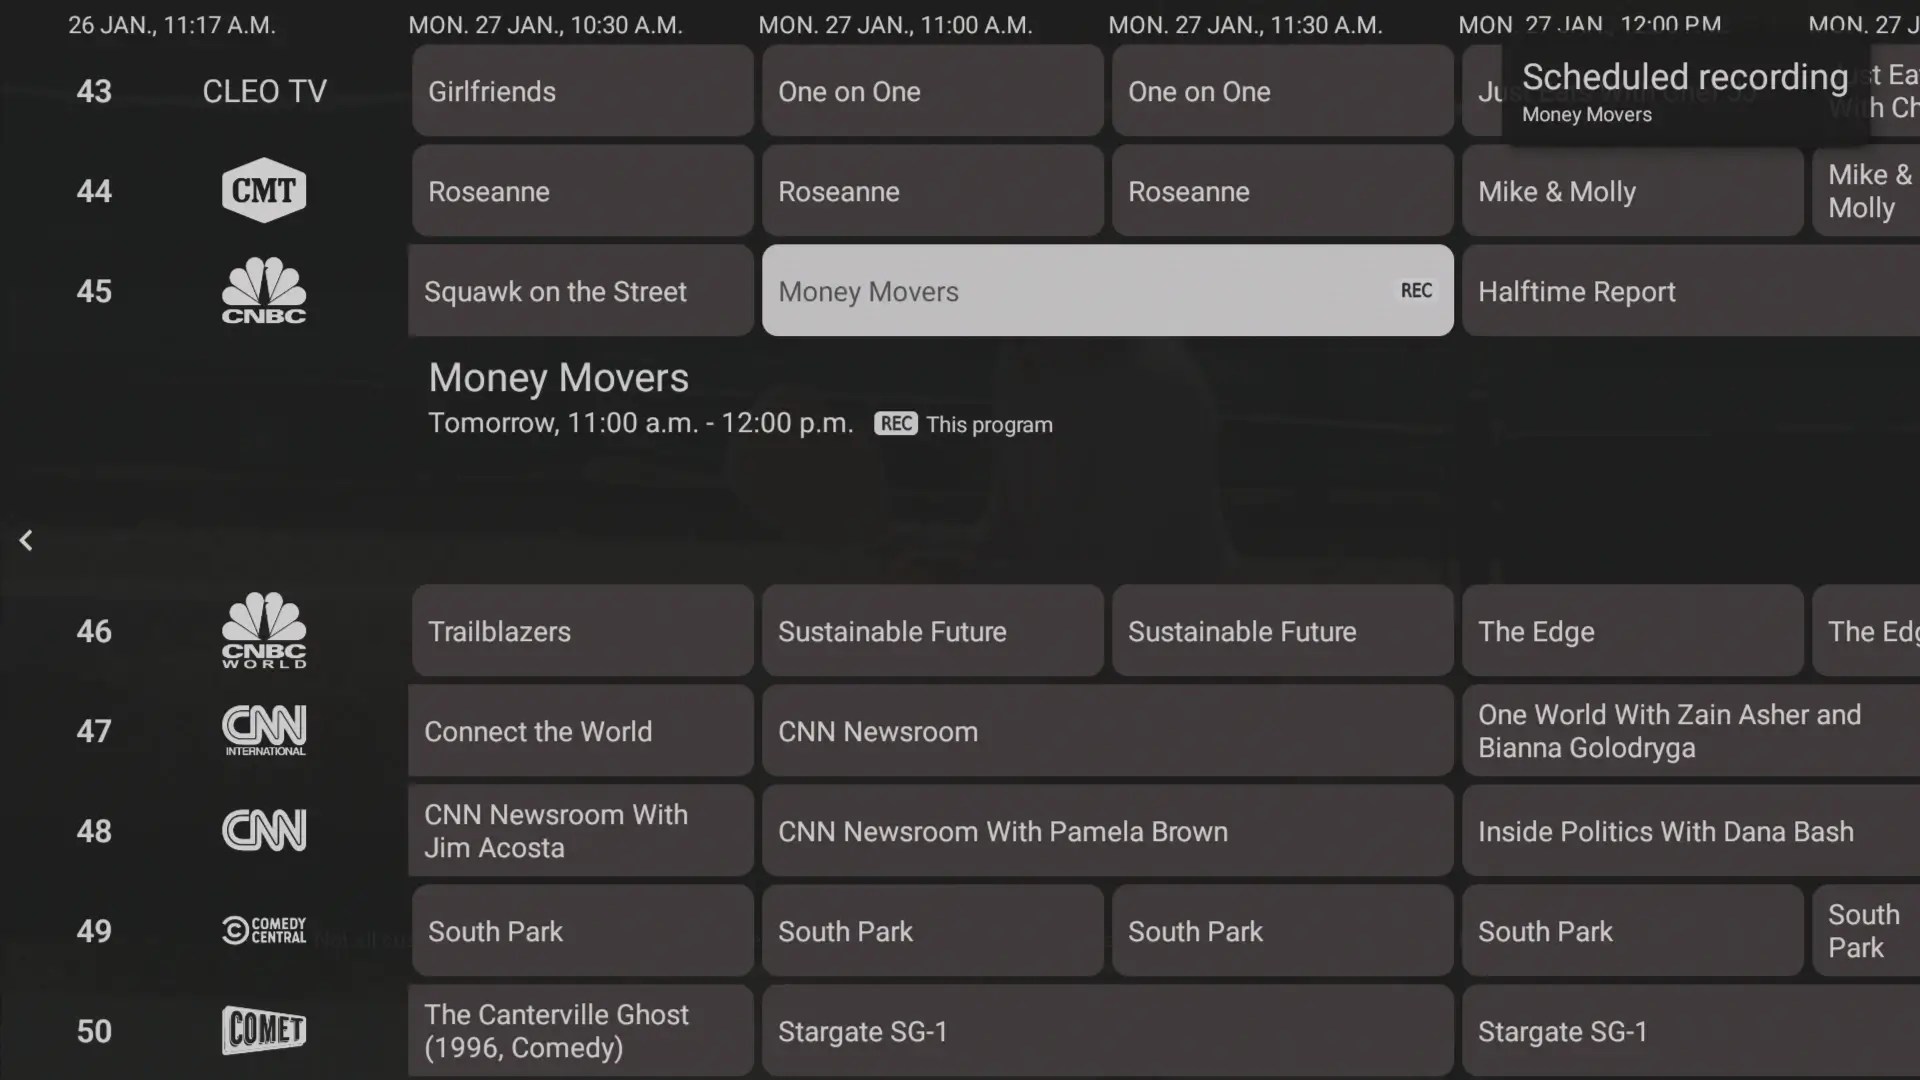The image size is (1920, 1080).
Task: Select the CLEO TV channel label
Action: [x=264, y=92]
